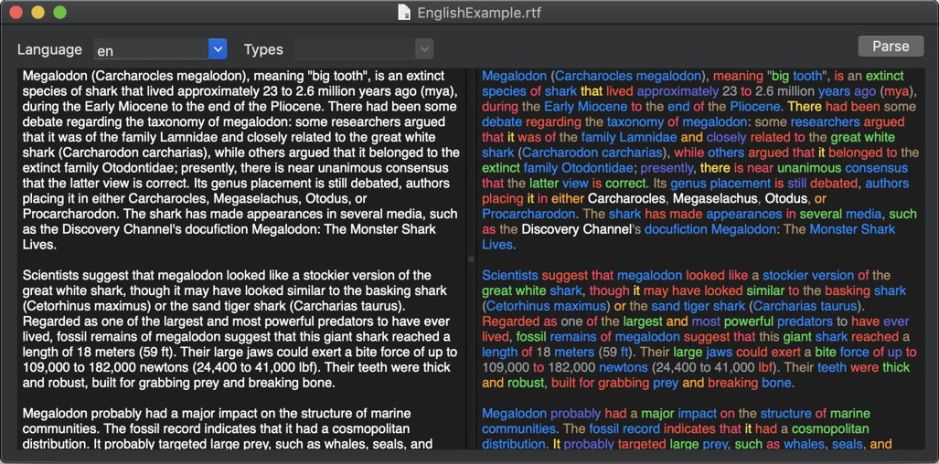
Task: Click the RTF document icon in title bar
Action: [404, 12]
